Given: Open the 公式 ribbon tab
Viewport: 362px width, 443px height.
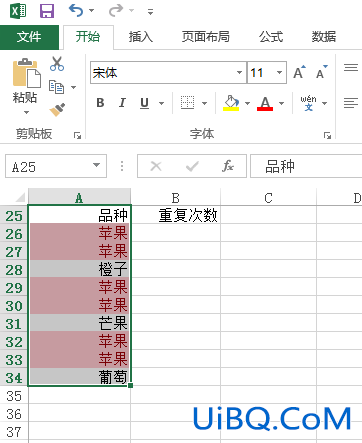Looking at the screenshot, I should [271, 37].
